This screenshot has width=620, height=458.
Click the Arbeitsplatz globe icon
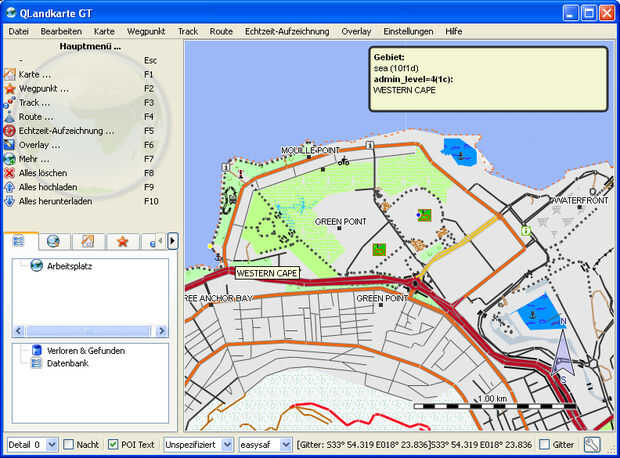(36, 265)
